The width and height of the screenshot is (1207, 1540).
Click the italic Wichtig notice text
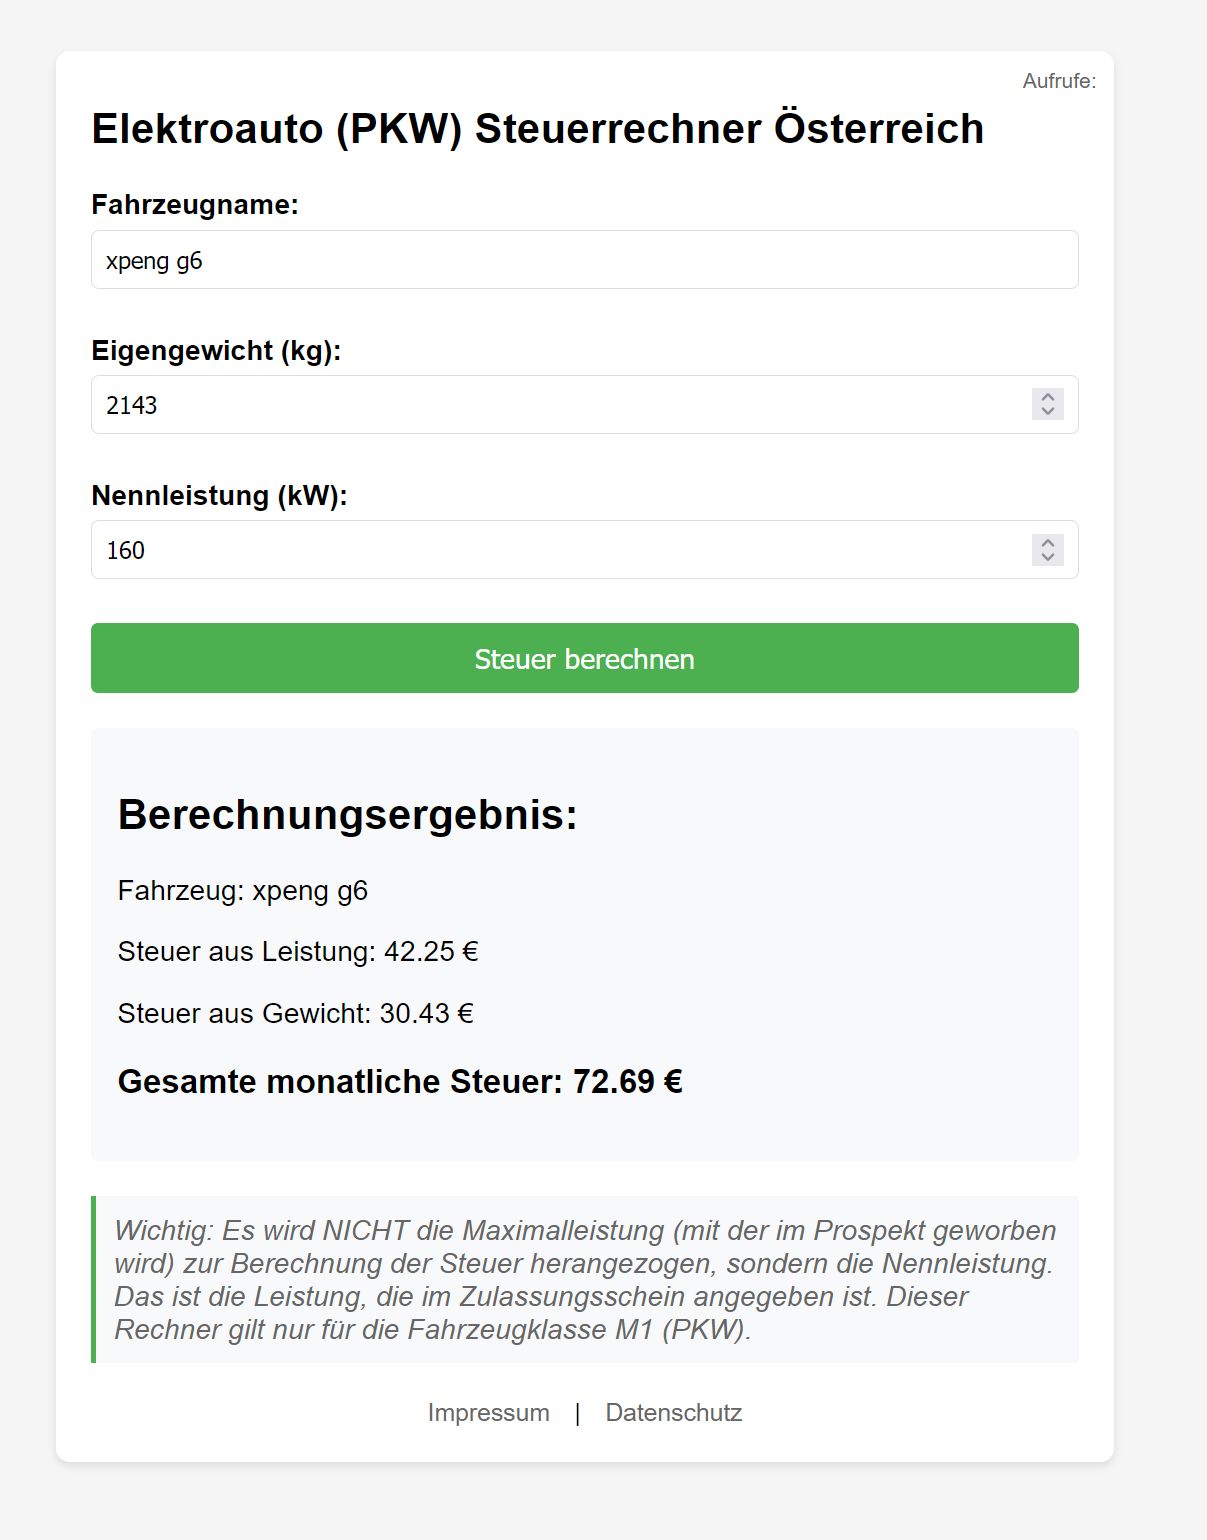click(x=584, y=1280)
